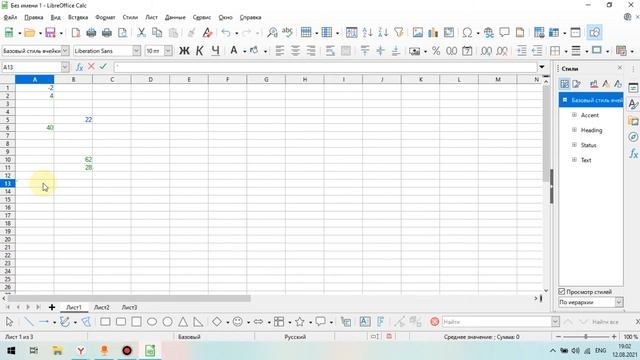Image resolution: width=640 pixels, height=360 pixels.
Task: Click the AutoFilter funnel icon
Action: click(x=399, y=33)
